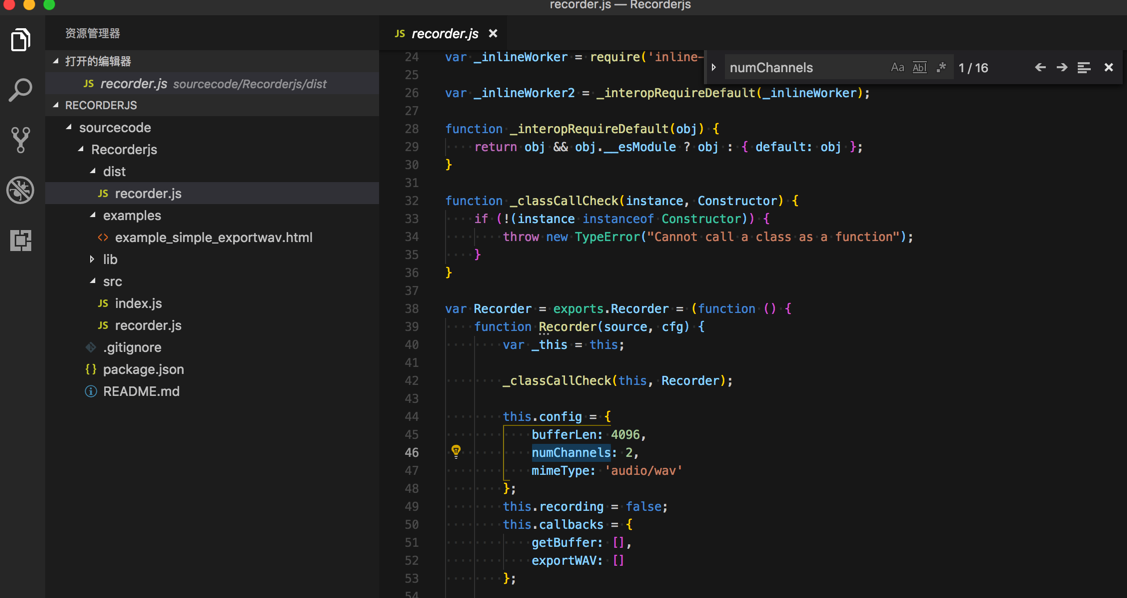The height and width of the screenshot is (598, 1127).
Task: Open the Source Control view
Action: tap(21, 140)
